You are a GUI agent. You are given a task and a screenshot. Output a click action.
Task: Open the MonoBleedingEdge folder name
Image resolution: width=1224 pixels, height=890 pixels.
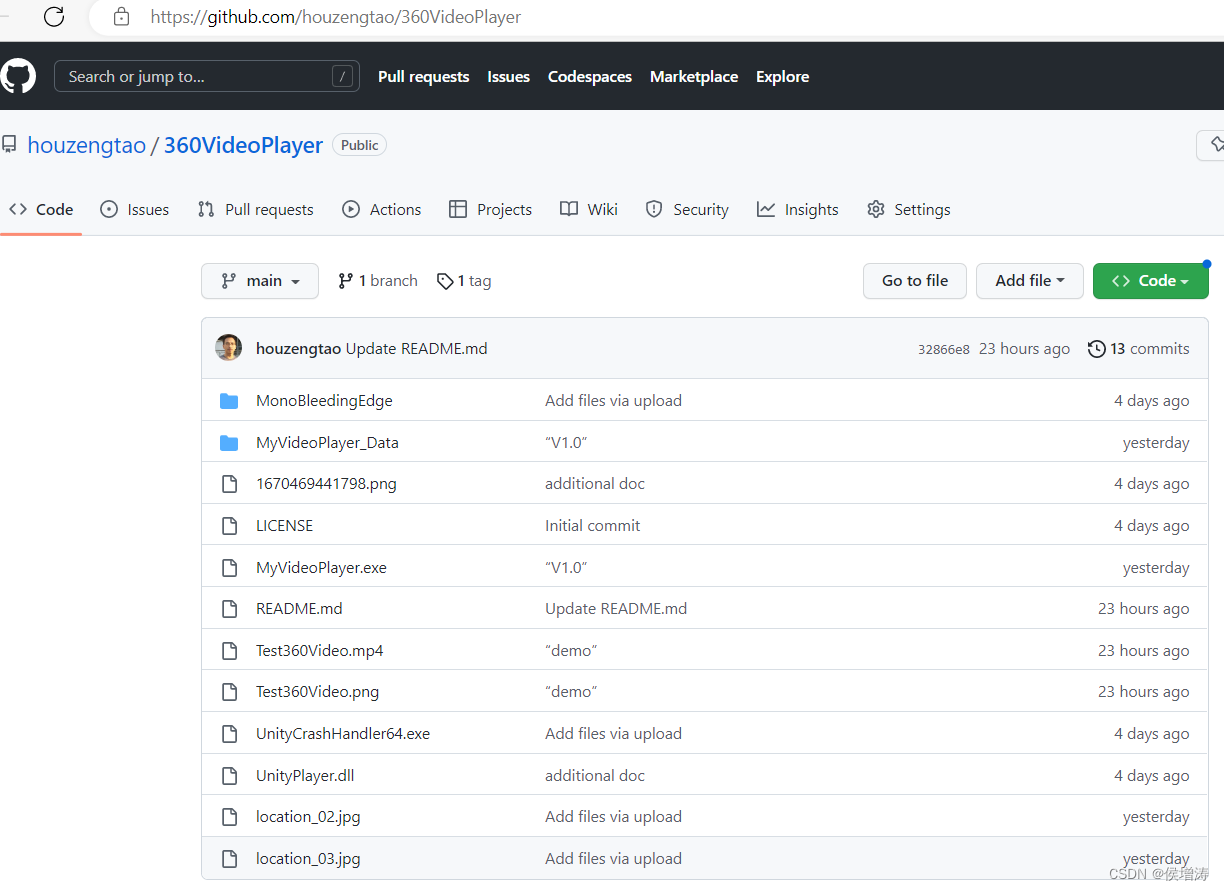pyautogui.click(x=324, y=401)
